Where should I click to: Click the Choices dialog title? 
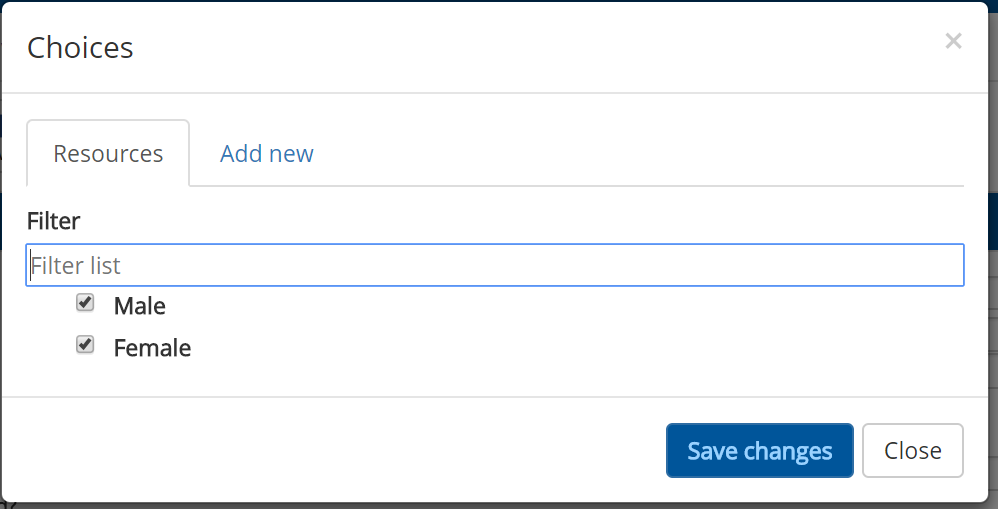click(x=80, y=47)
